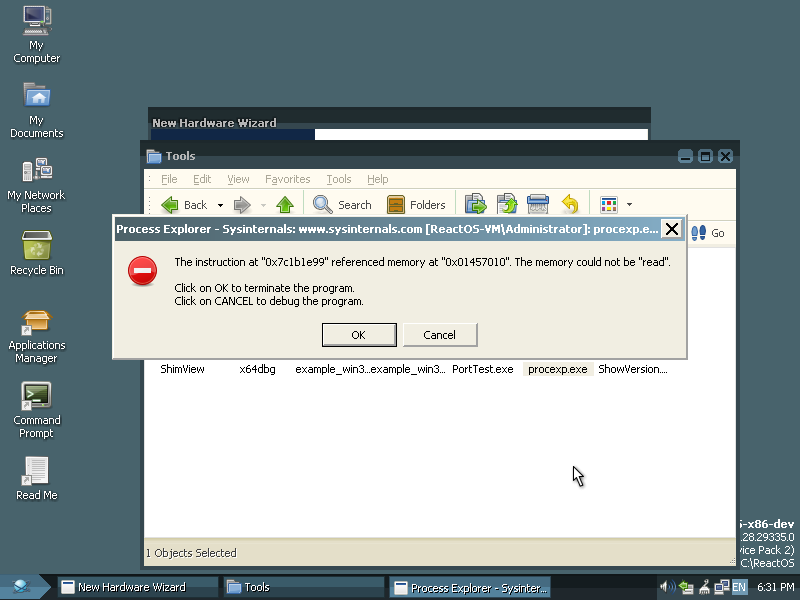
Task: Open My Network Places desktop icon
Action: tap(37, 185)
